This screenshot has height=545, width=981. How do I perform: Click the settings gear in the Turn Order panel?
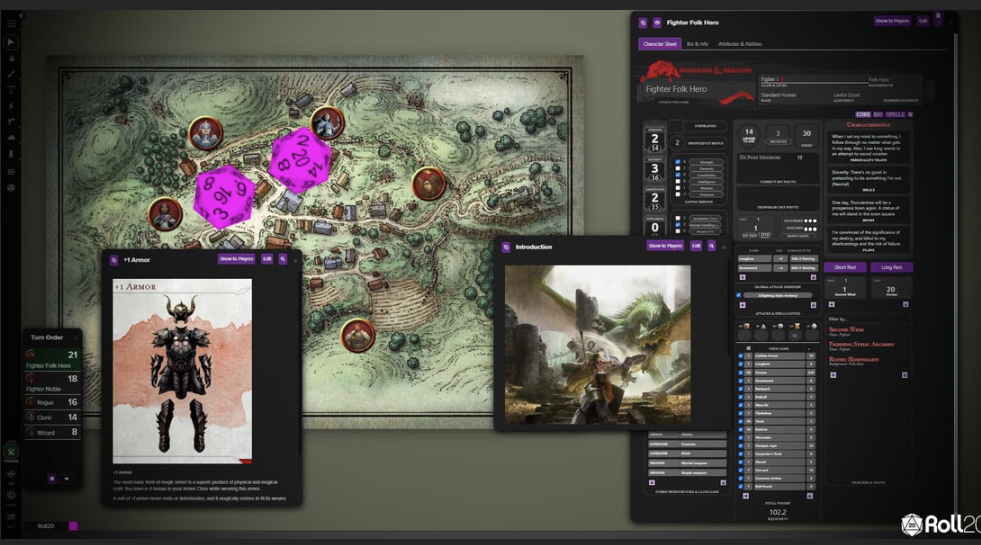click(52, 479)
